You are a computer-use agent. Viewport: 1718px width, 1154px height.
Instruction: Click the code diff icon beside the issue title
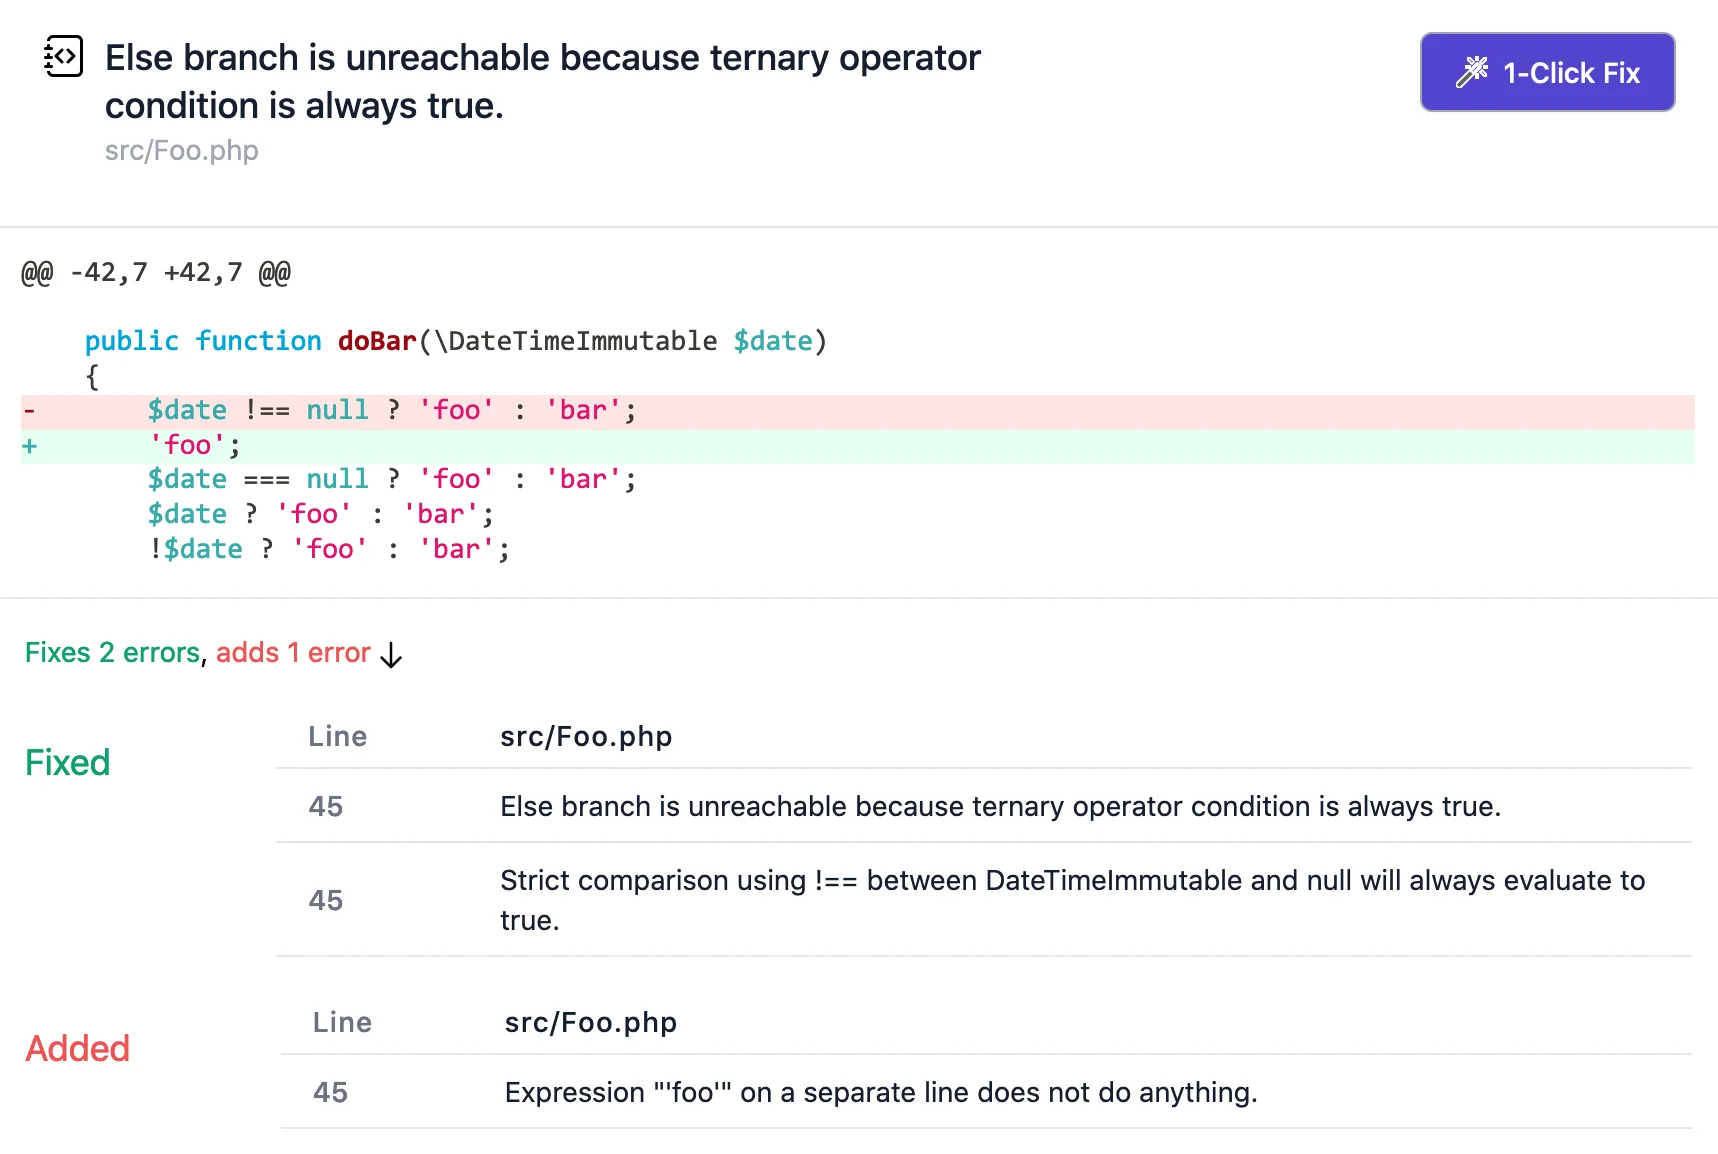click(x=63, y=57)
